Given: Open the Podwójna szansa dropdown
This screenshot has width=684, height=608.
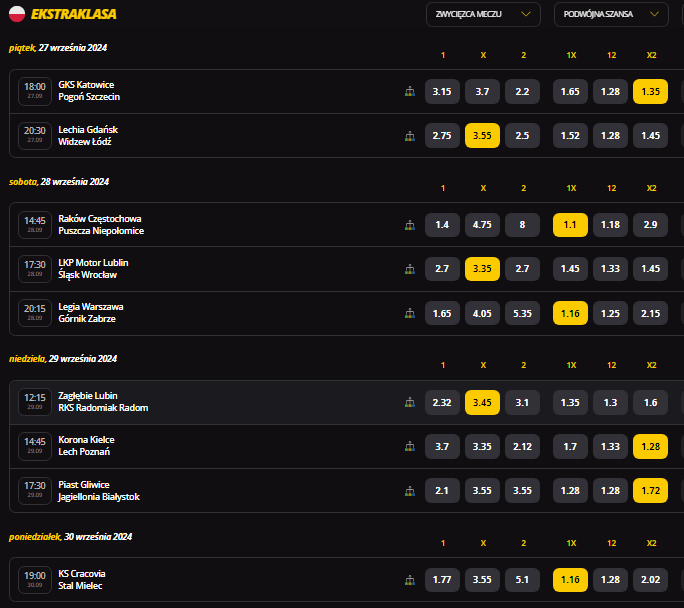Looking at the screenshot, I should pos(614,14).
